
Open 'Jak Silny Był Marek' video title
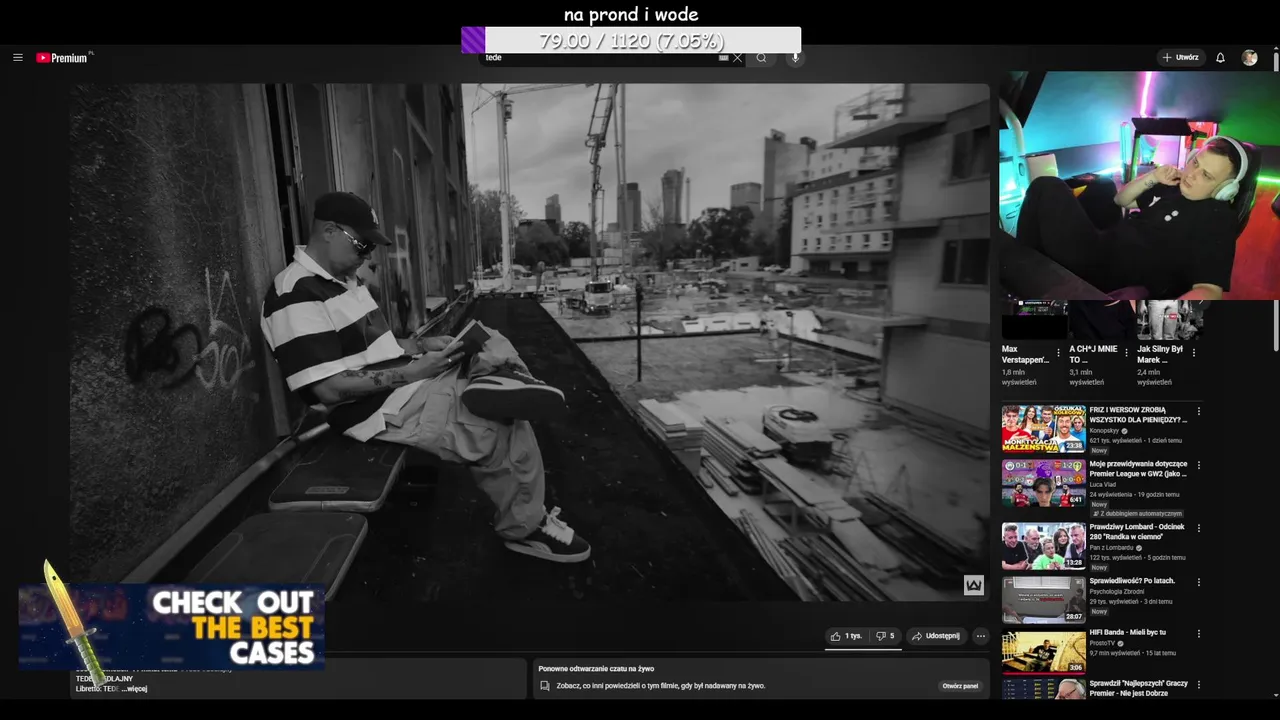tap(1160, 354)
